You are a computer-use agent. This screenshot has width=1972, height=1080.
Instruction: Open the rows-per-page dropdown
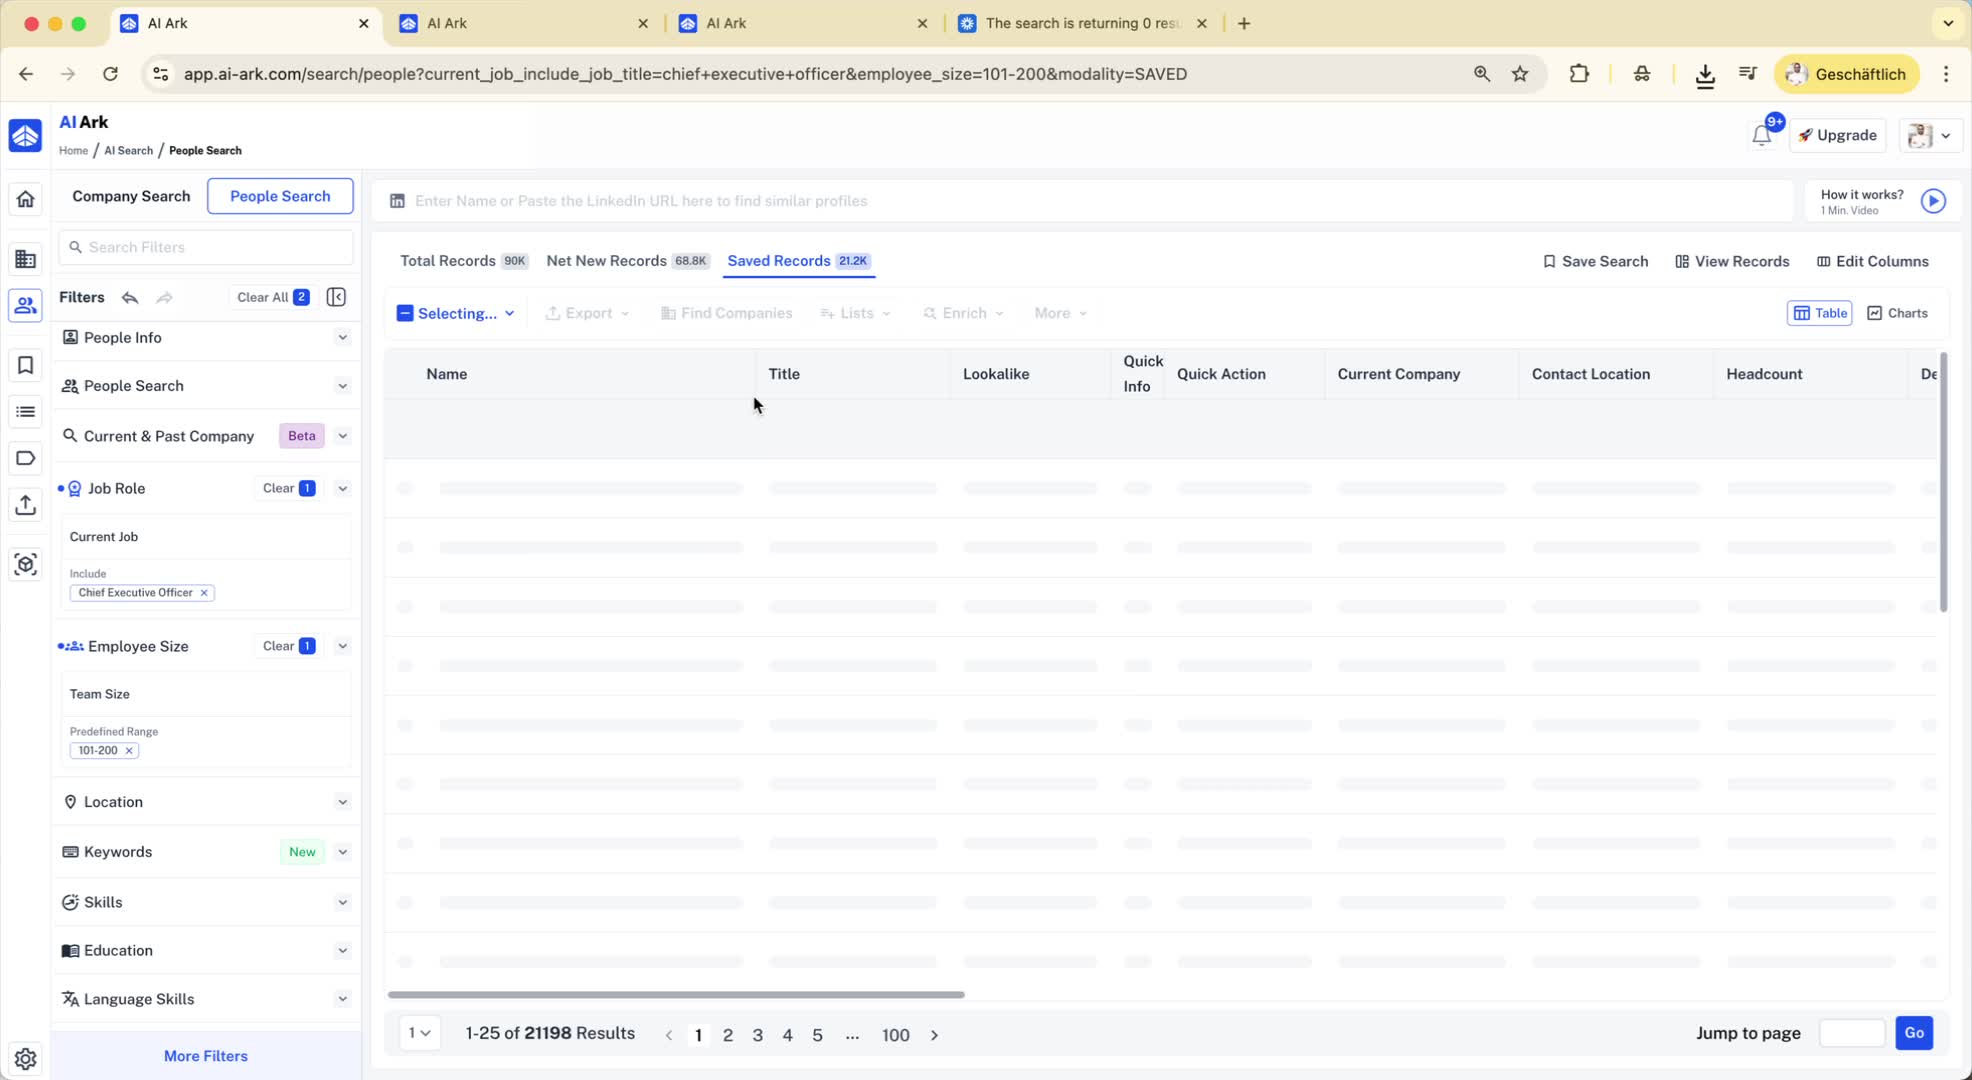(x=419, y=1033)
